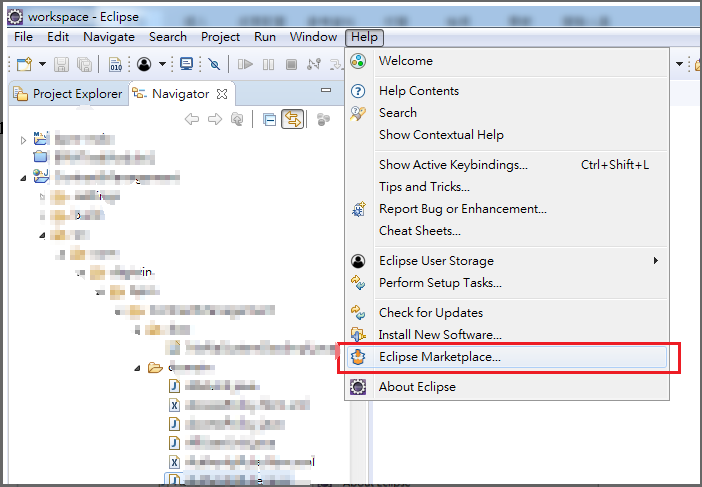Image resolution: width=702 pixels, height=487 pixels.
Task: Click the Resume debug icon
Action: tap(245, 64)
